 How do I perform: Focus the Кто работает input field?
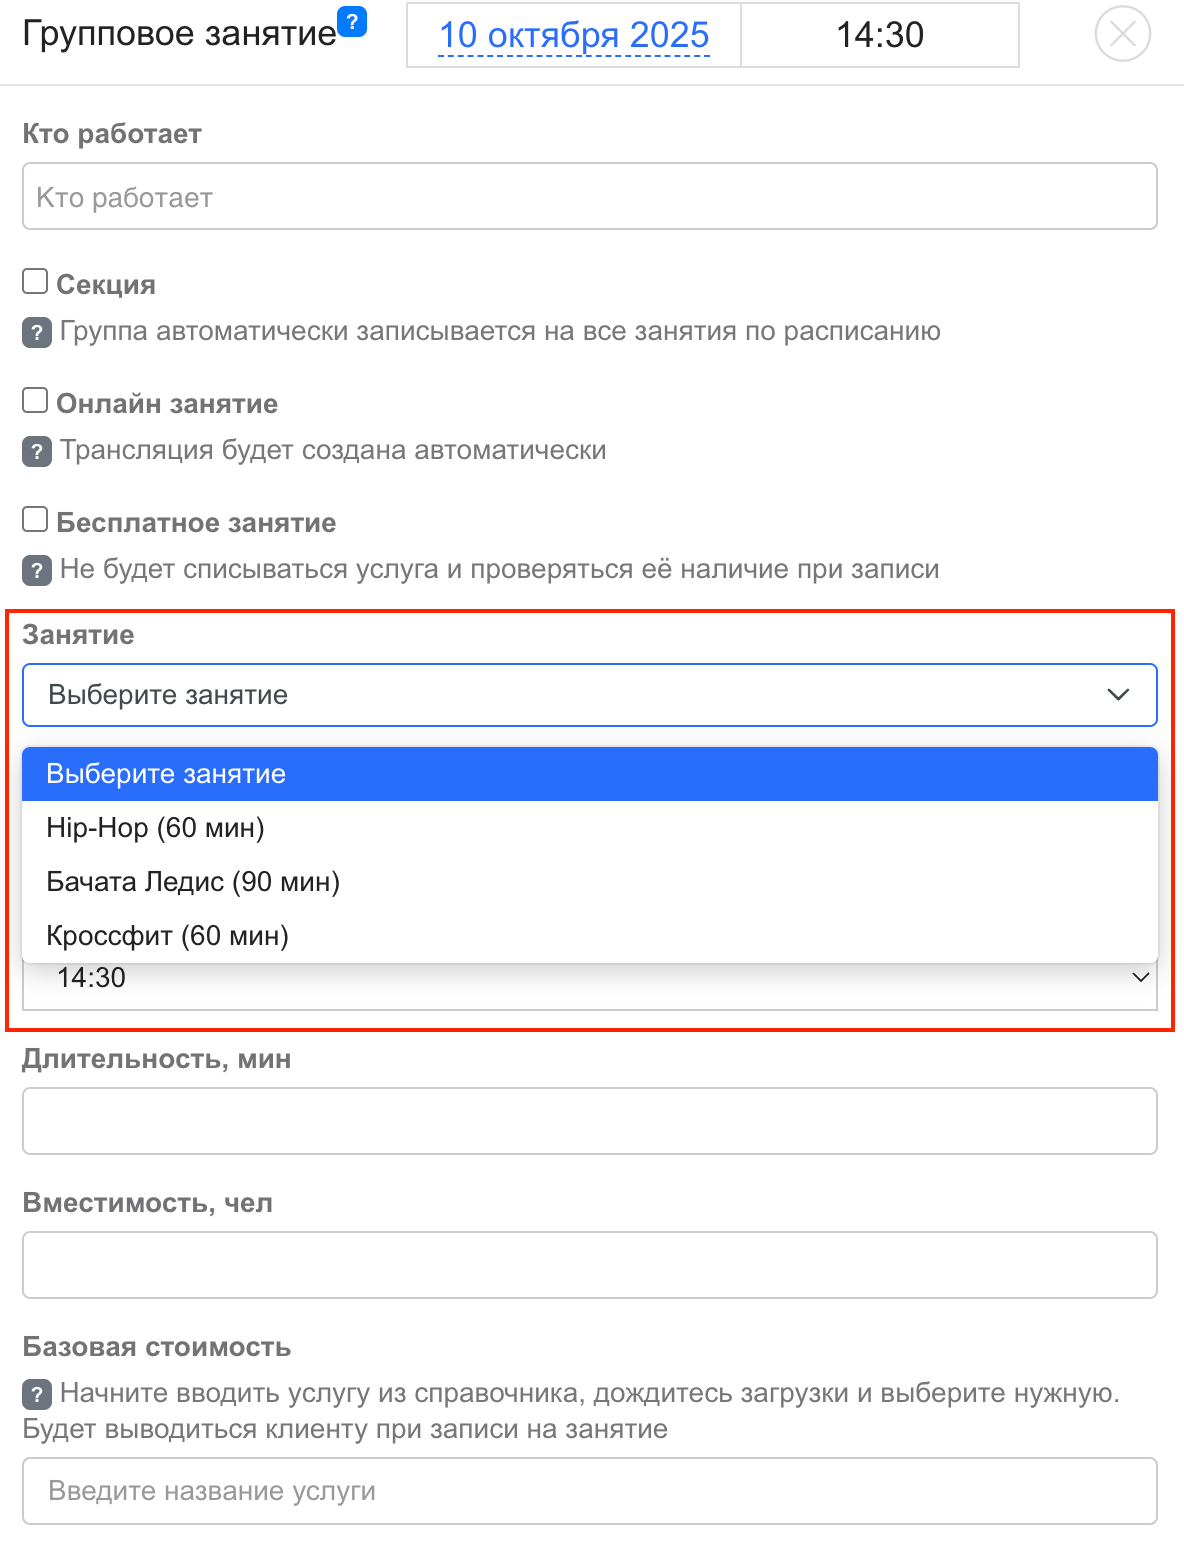click(590, 197)
